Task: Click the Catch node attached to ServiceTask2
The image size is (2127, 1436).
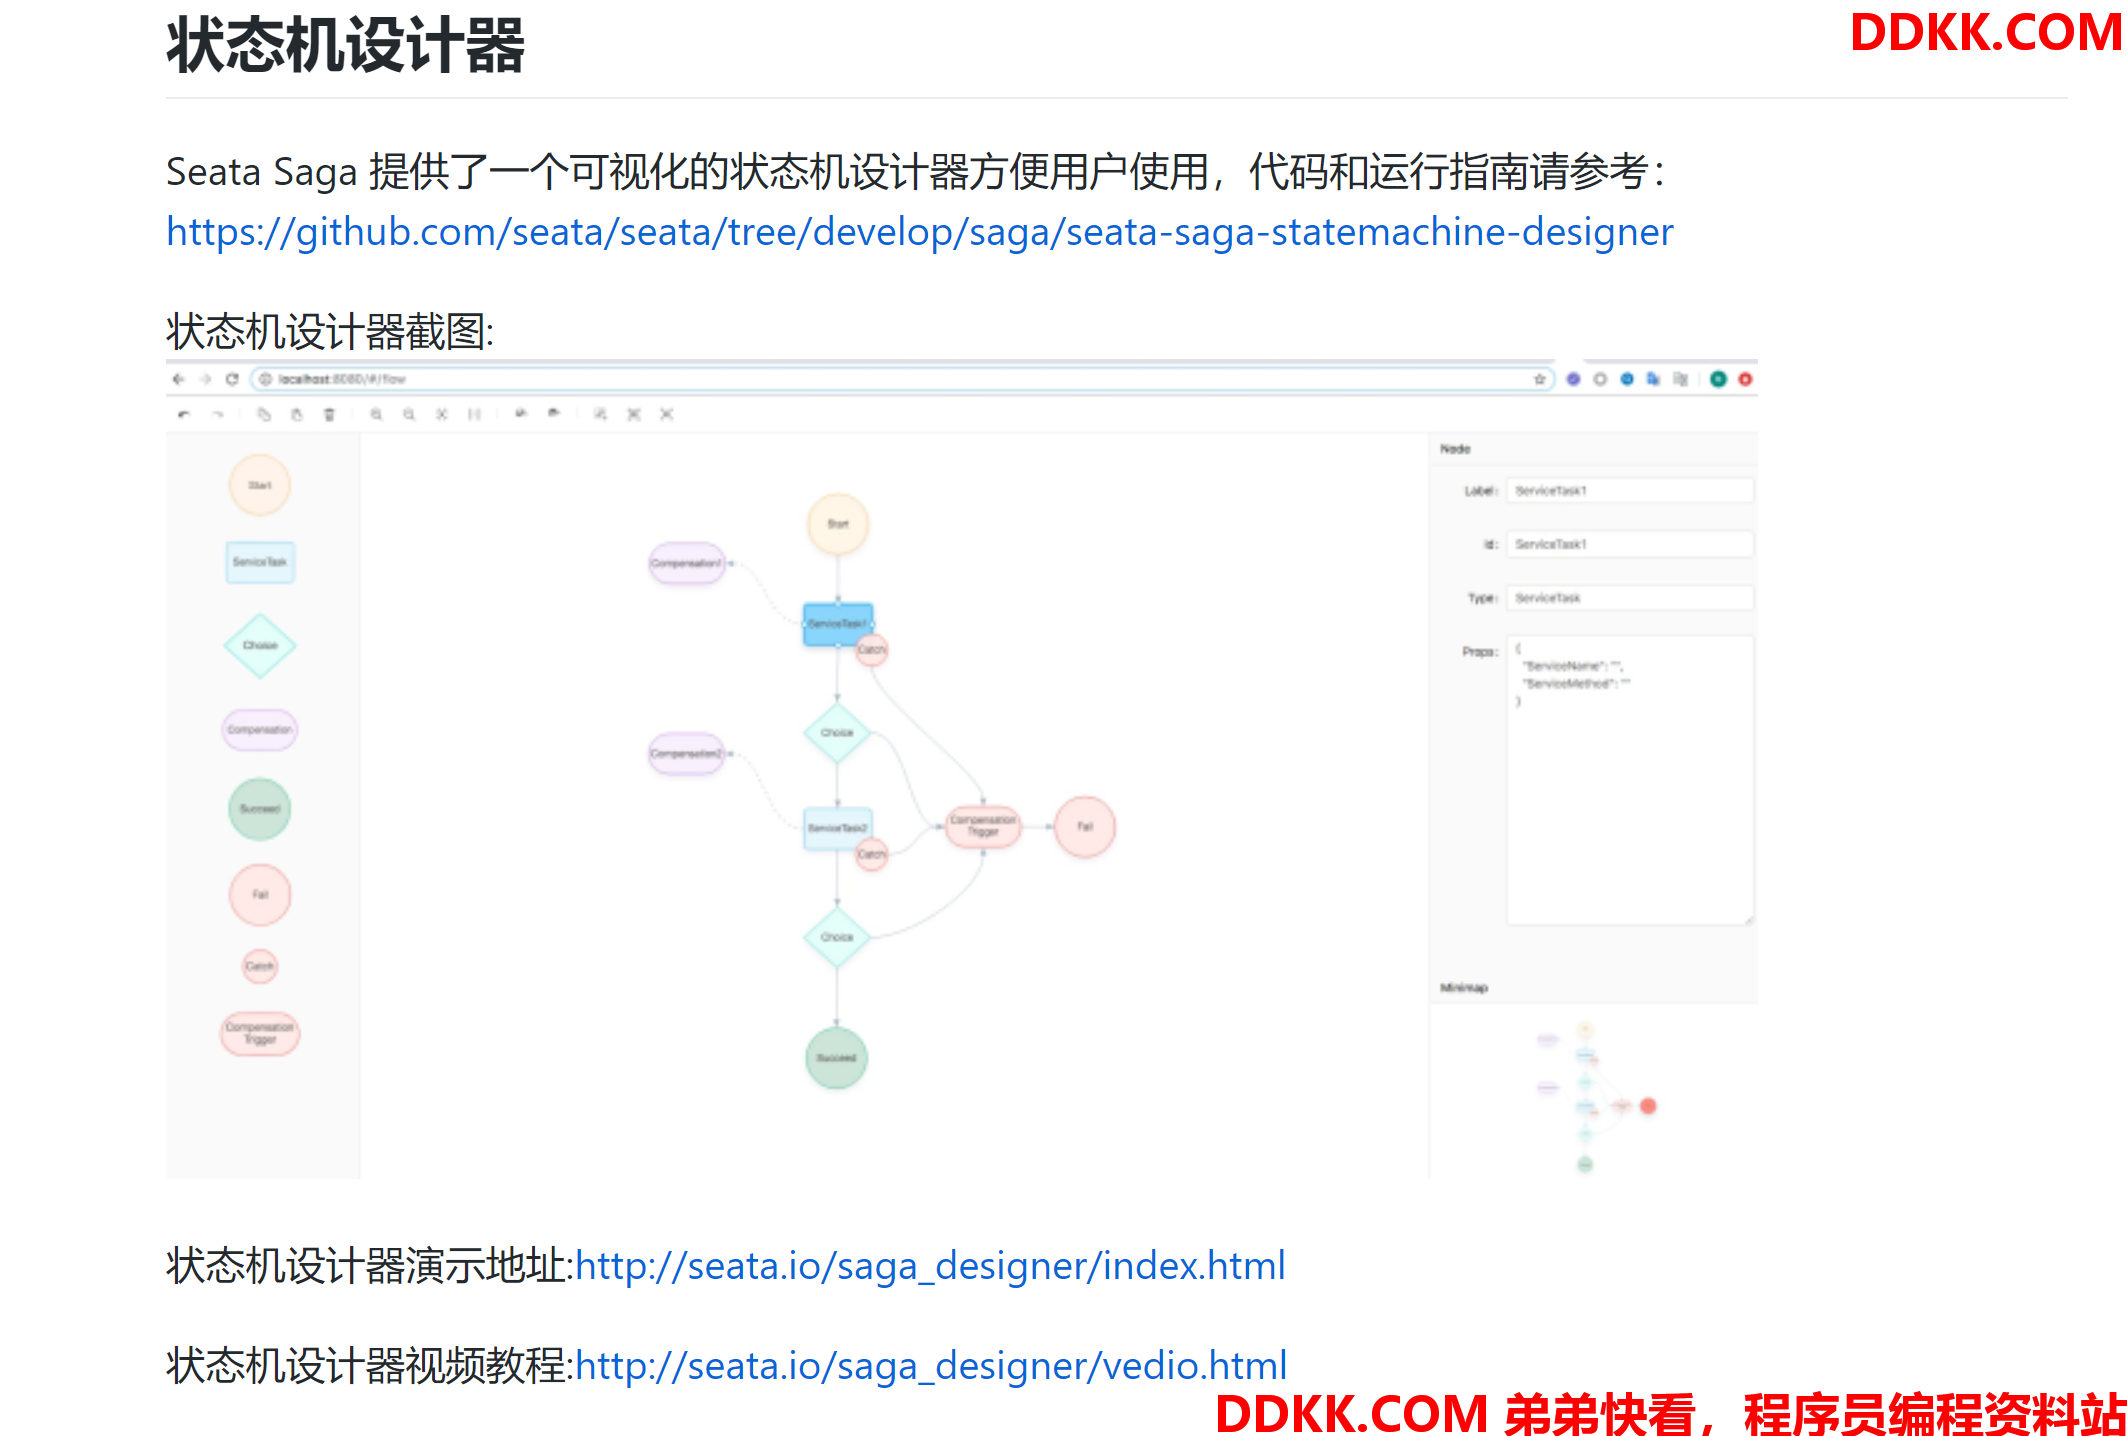Action: (872, 854)
